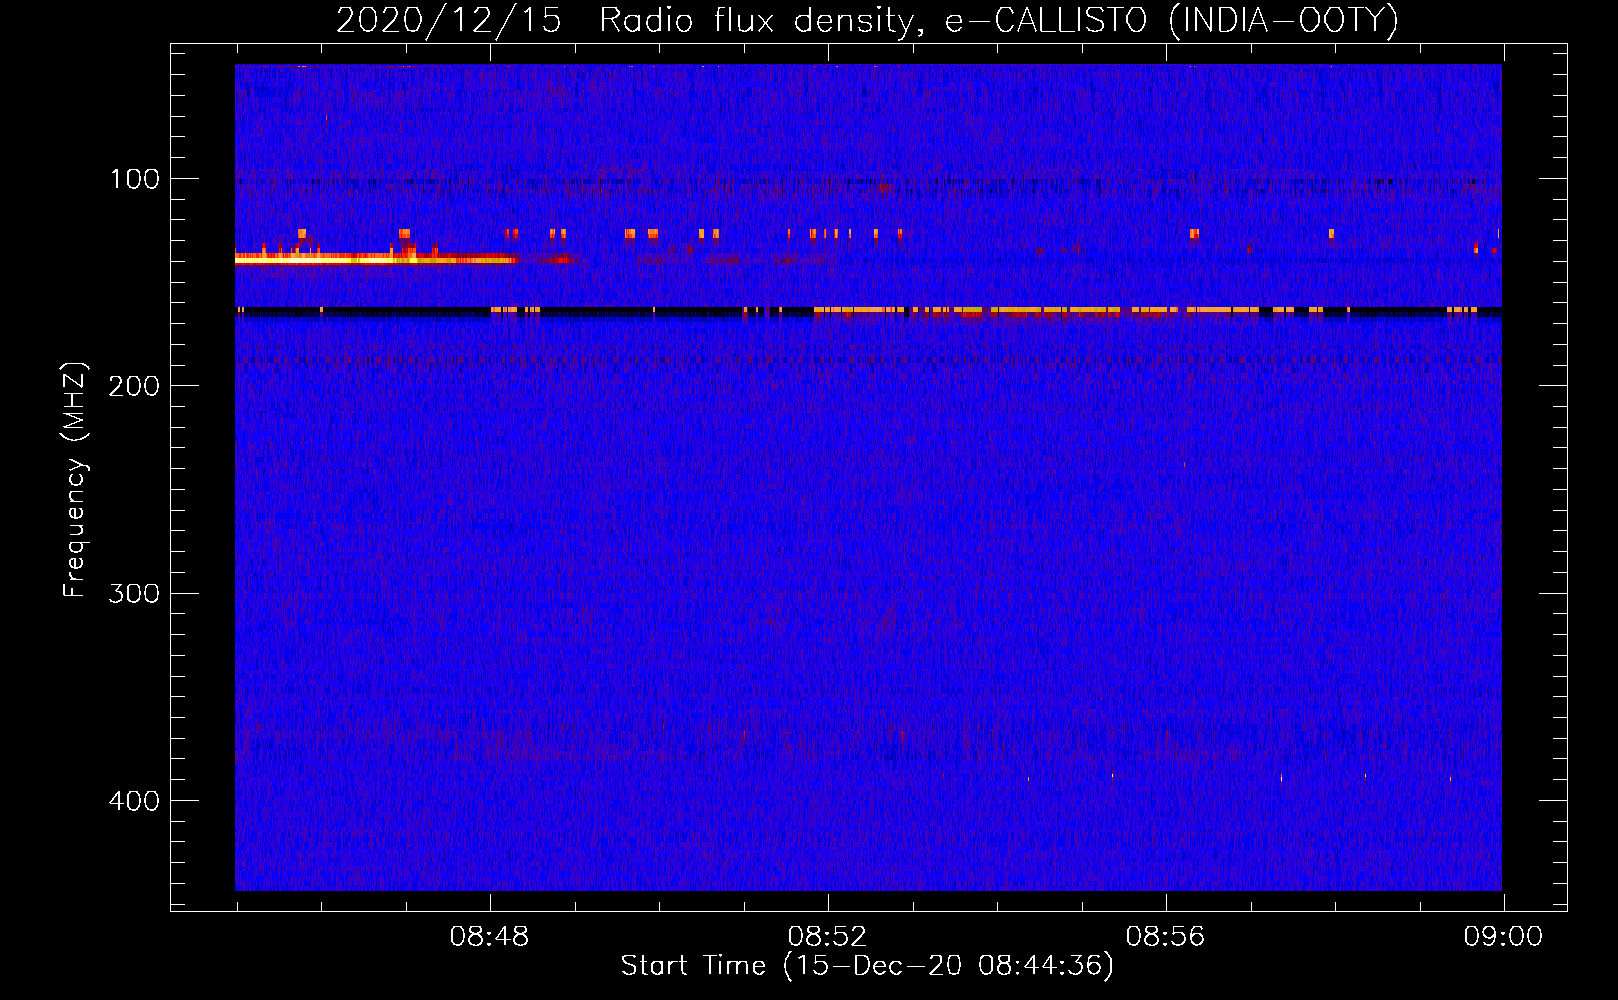Click the 400 frequency tick label

click(x=134, y=801)
